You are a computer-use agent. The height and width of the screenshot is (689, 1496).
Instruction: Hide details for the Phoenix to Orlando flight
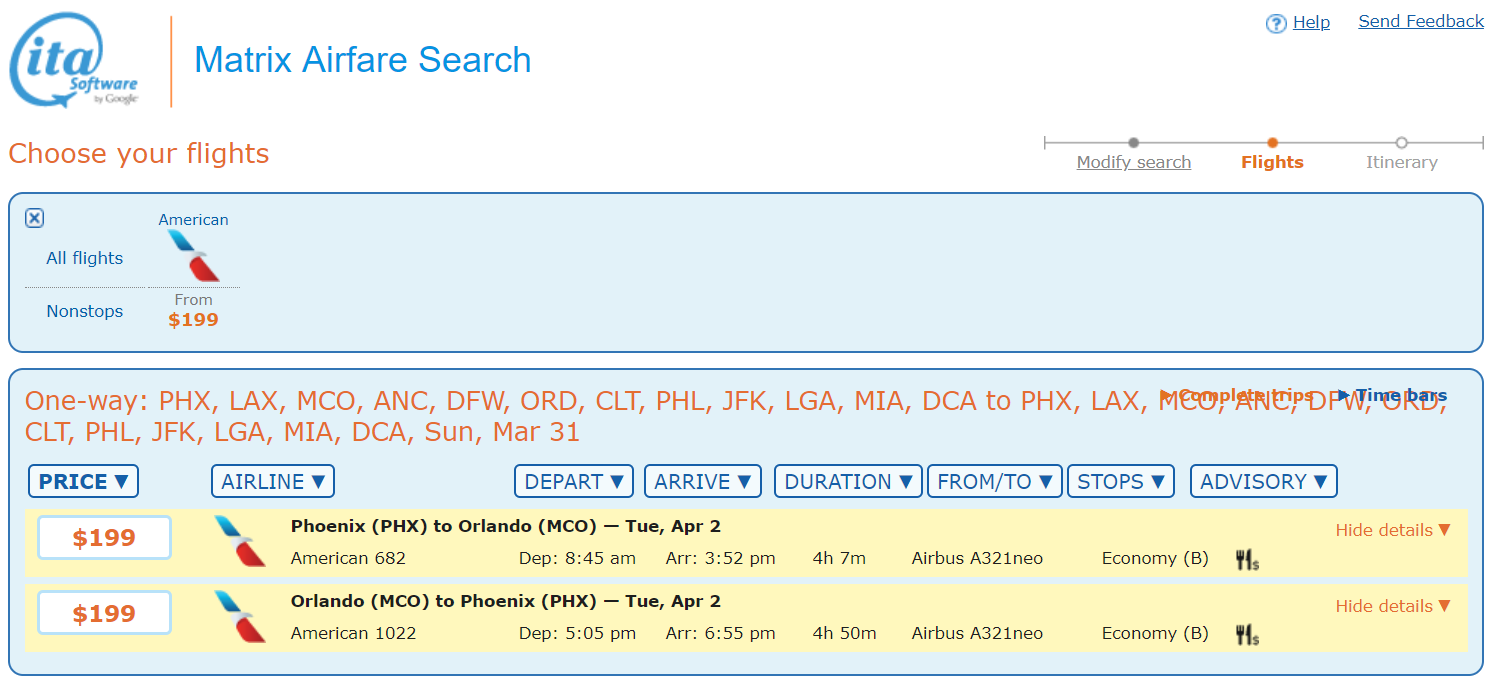[x=1392, y=530]
